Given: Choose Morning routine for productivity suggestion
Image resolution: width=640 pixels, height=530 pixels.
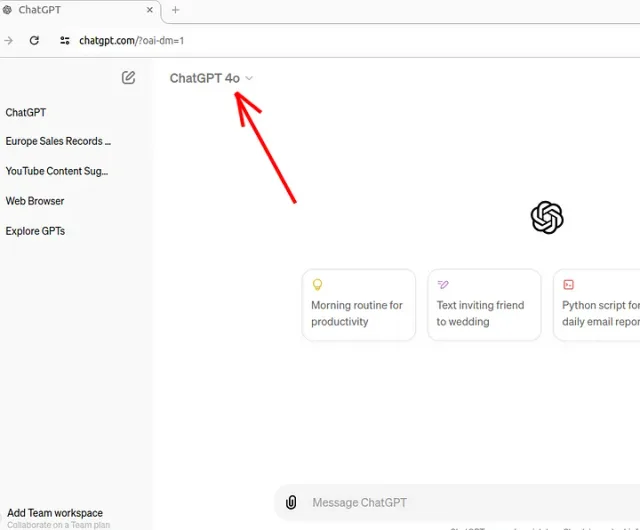Looking at the screenshot, I should [x=358, y=305].
